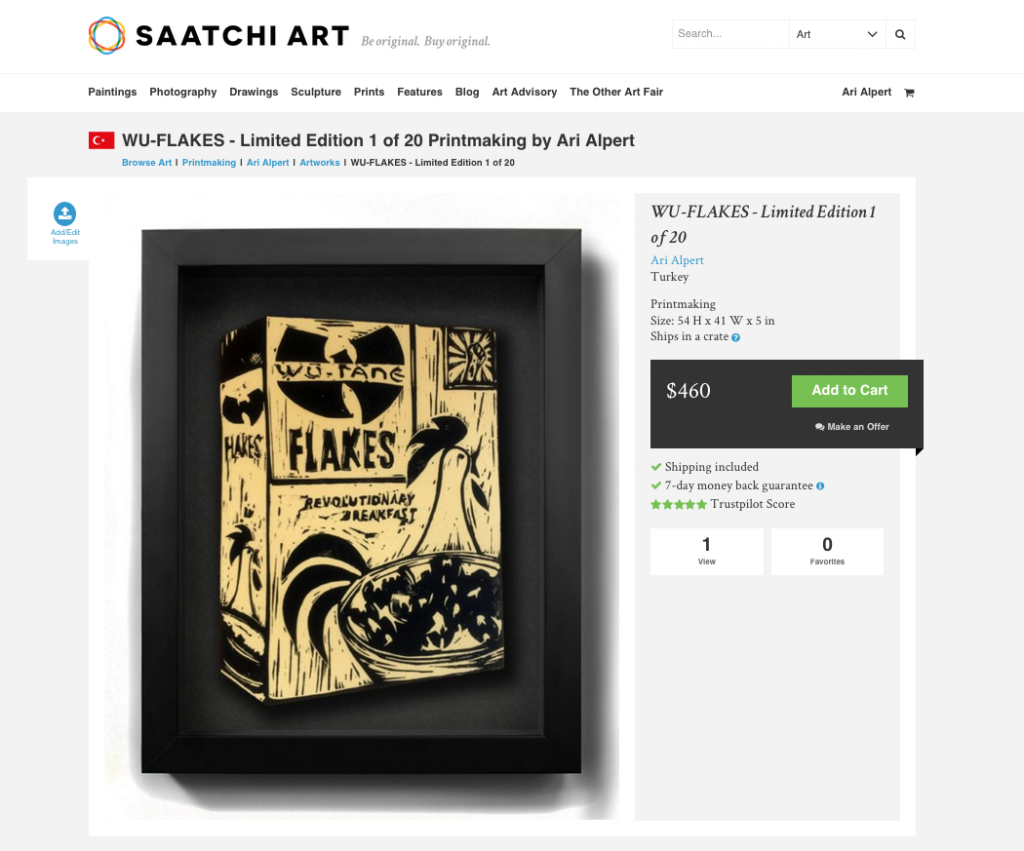This screenshot has width=1024, height=851.
Task: Click the crate shipping help icon
Action: (x=735, y=338)
